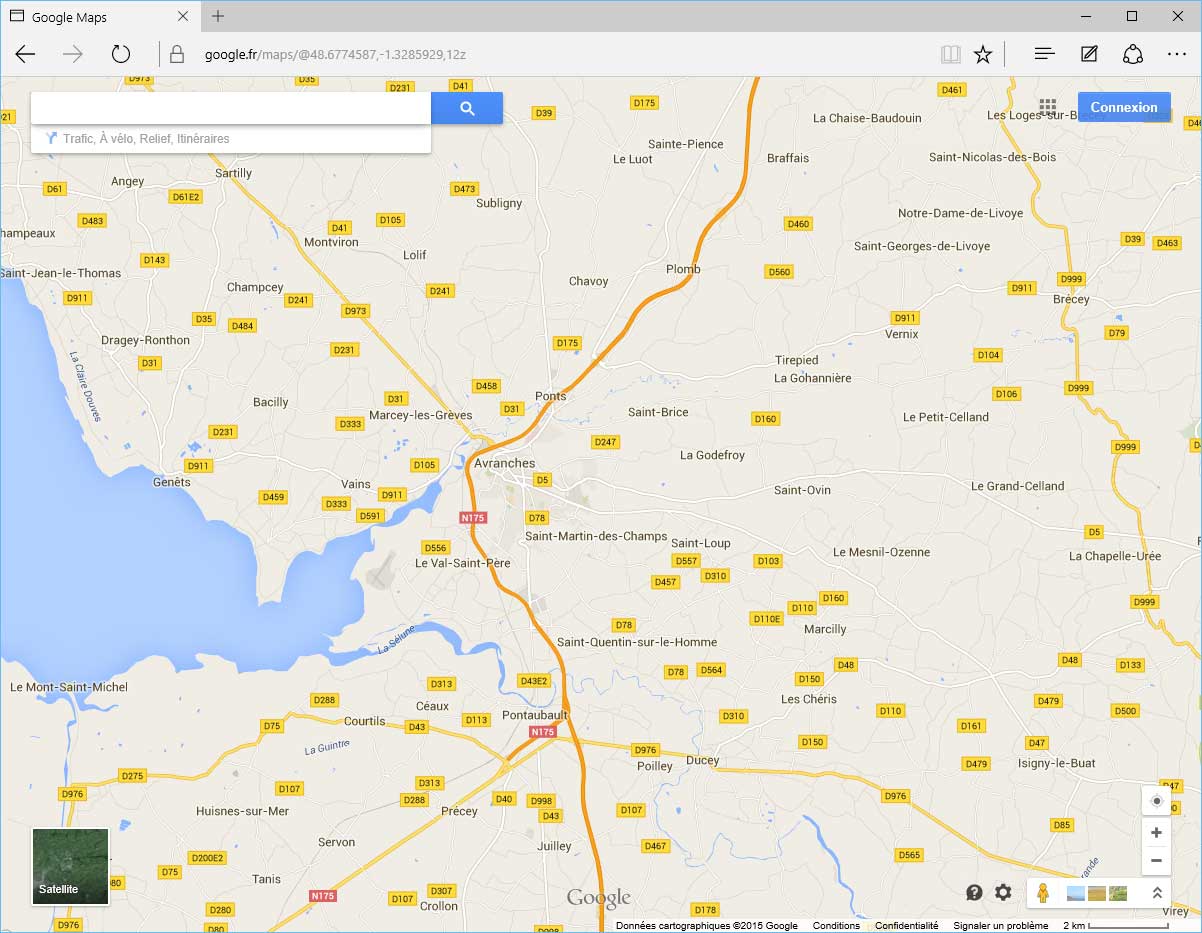Viewport: 1202px width, 933px height.
Task: Click the my location target button
Action: (x=1156, y=801)
